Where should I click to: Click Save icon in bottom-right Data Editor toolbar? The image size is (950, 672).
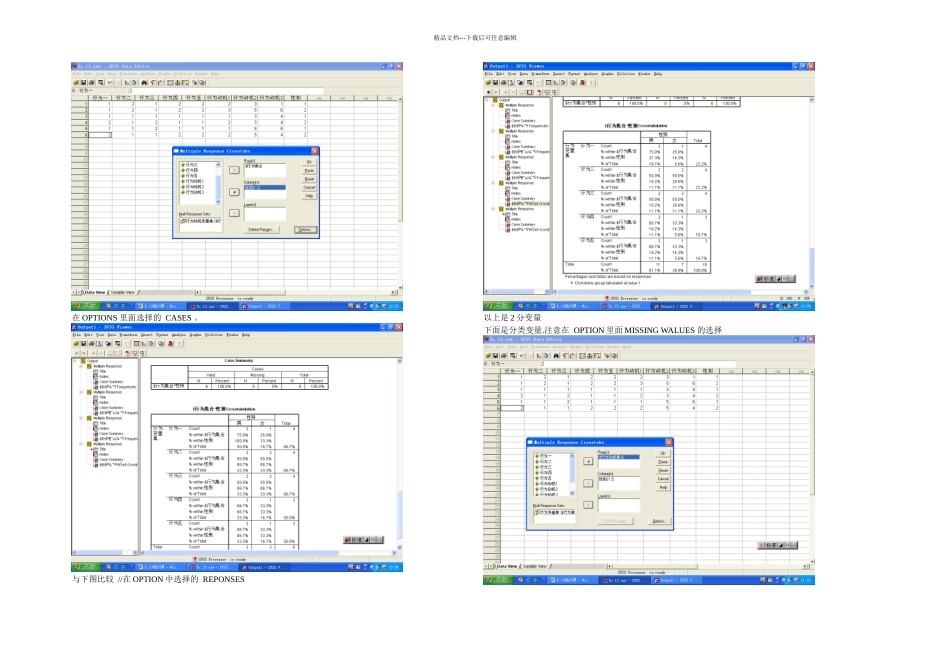[x=496, y=356]
